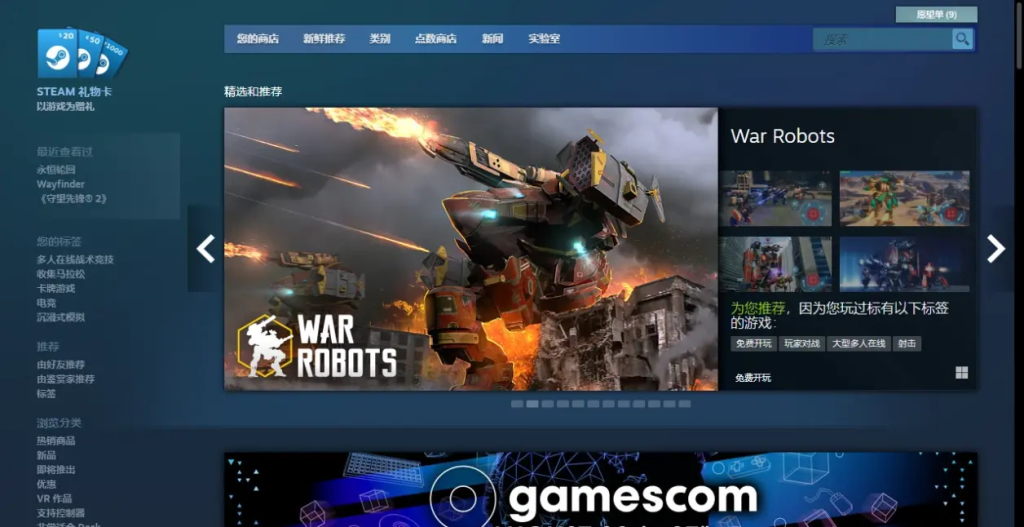Open the 实验室 tab

[544, 39]
